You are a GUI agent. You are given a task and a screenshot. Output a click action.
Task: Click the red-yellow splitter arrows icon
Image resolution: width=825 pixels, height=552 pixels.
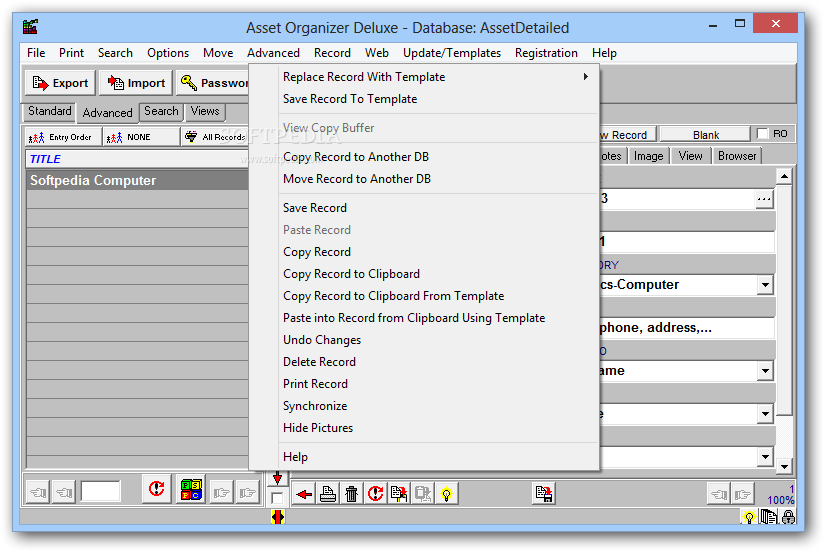[278, 517]
